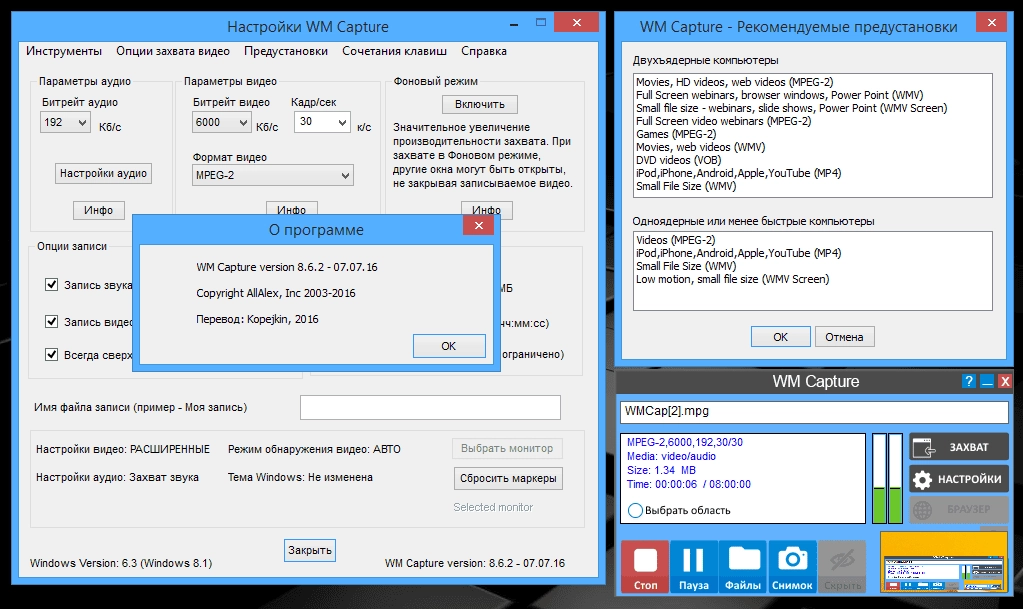Take a screenshot with the Снимок camera button

pyautogui.click(x=792, y=567)
